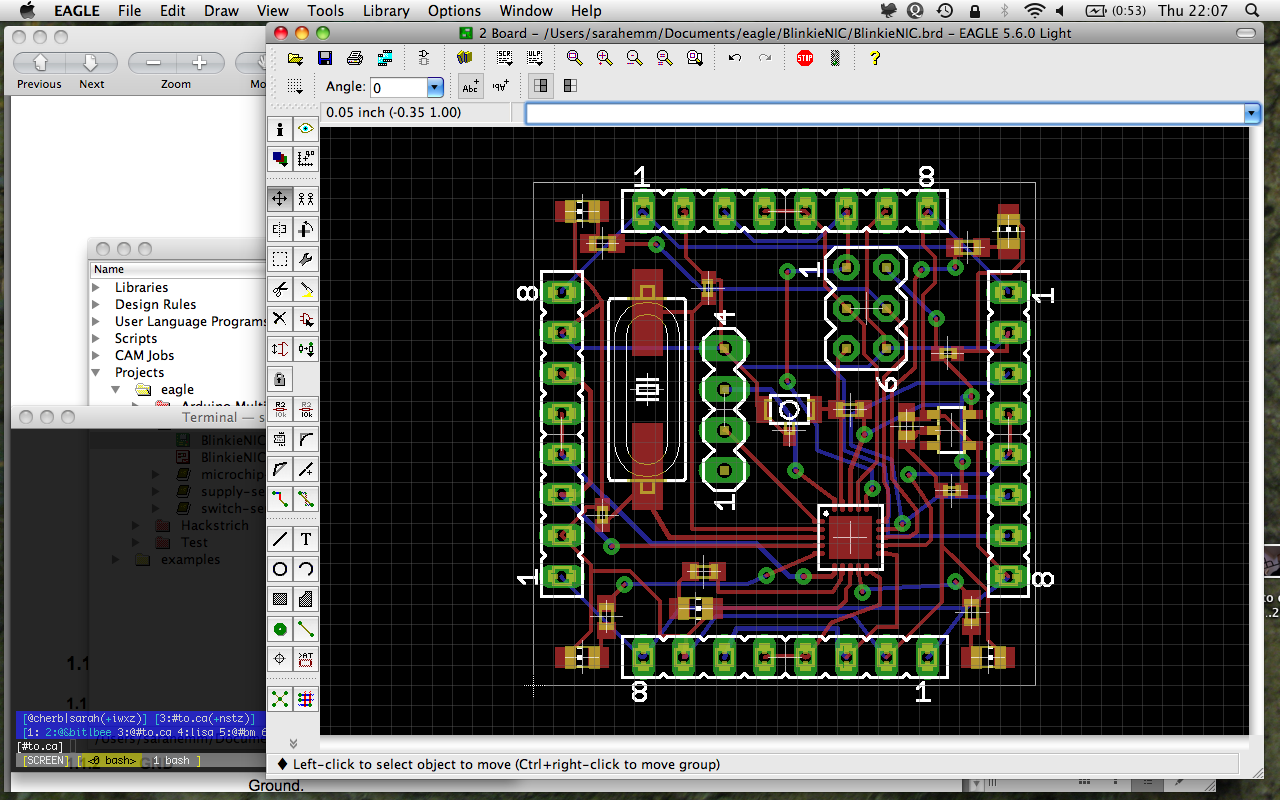Click the zoom-to-fit magnifier icon
Image resolution: width=1280 pixels, height=800 pixels.
pyautogui.click(x=574, y=58)
